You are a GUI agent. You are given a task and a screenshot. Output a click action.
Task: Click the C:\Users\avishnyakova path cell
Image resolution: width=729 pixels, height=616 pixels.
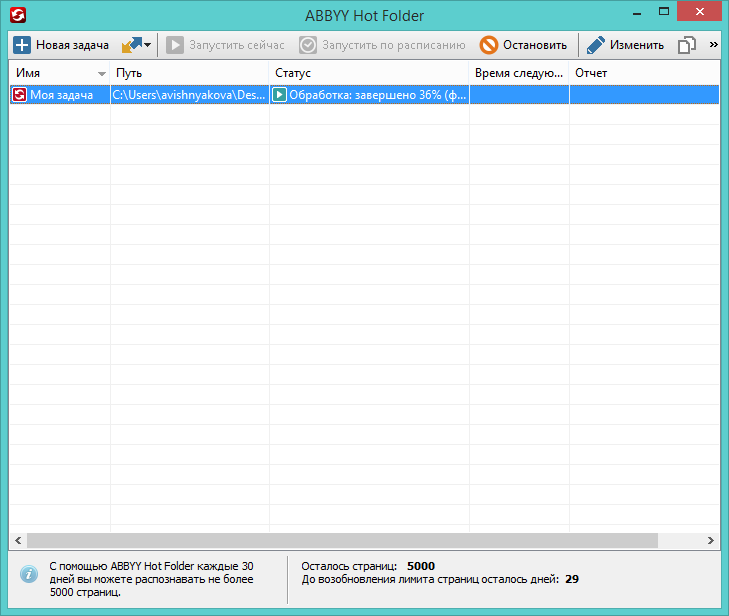[x=190, y=95]
